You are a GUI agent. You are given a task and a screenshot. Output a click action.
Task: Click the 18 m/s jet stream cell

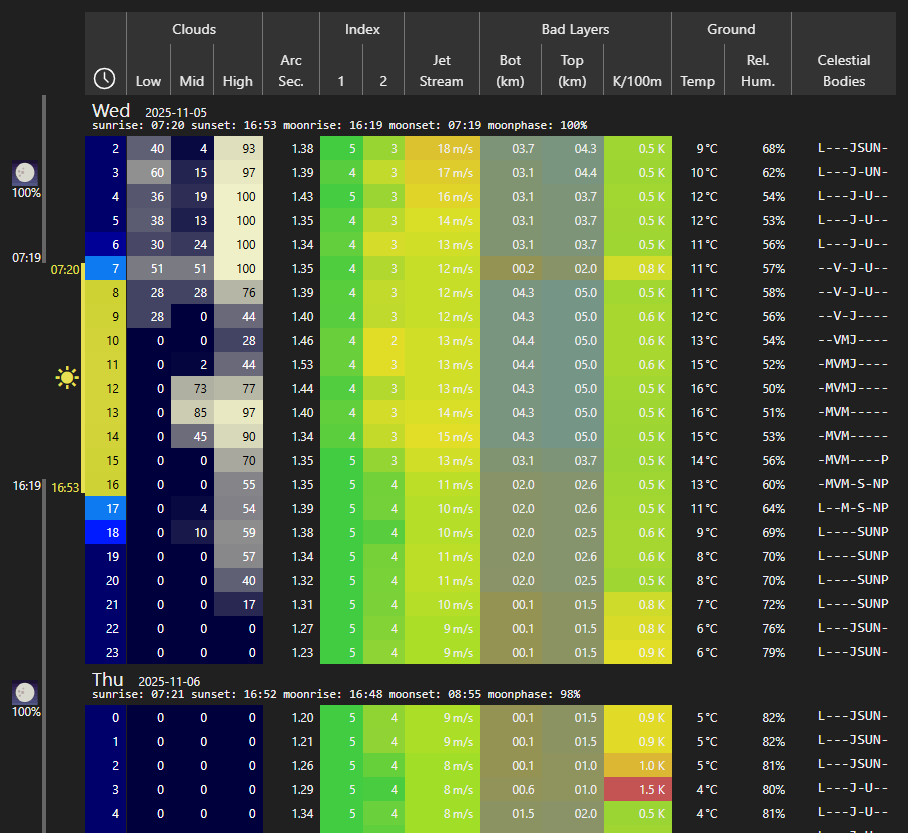coord(441,149)
